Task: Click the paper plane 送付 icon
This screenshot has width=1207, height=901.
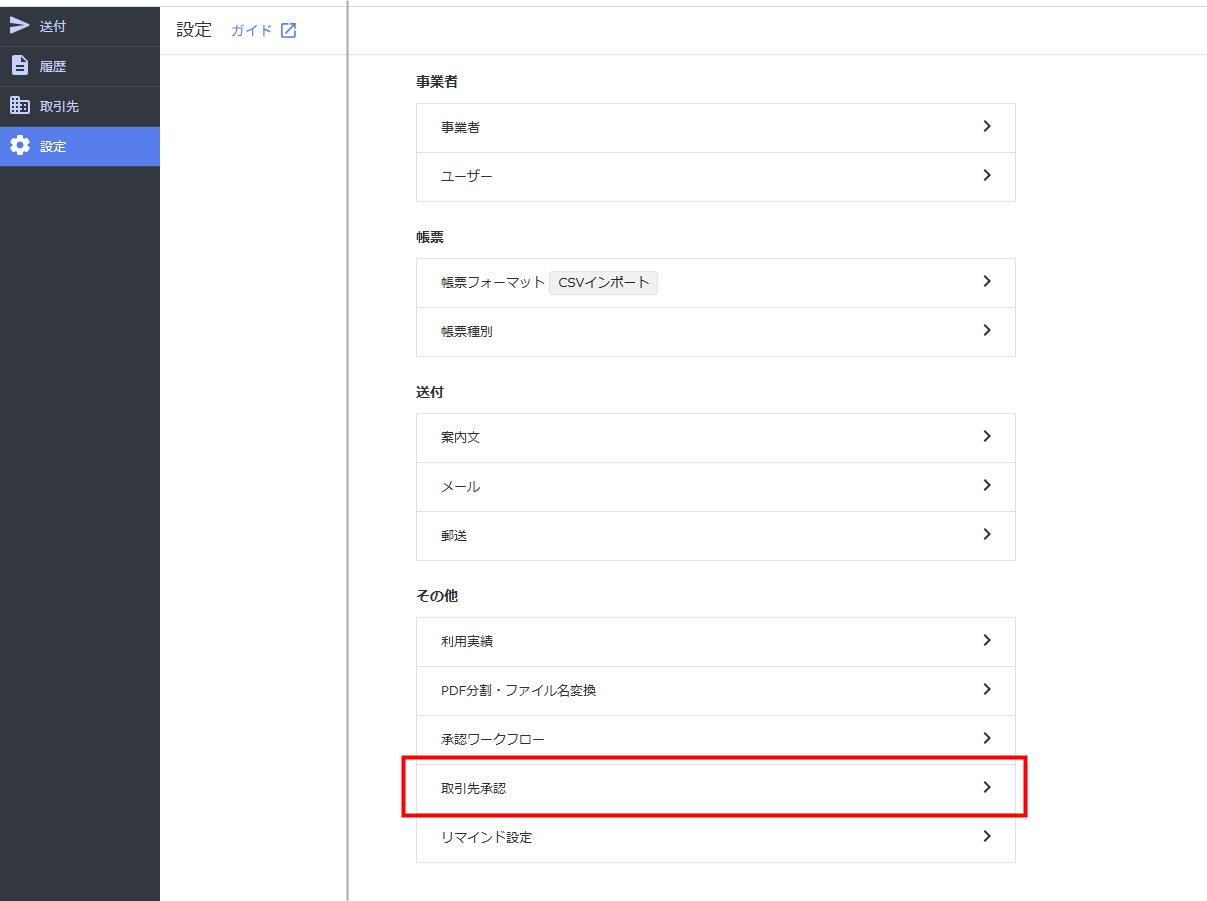Action: (20, 26)
